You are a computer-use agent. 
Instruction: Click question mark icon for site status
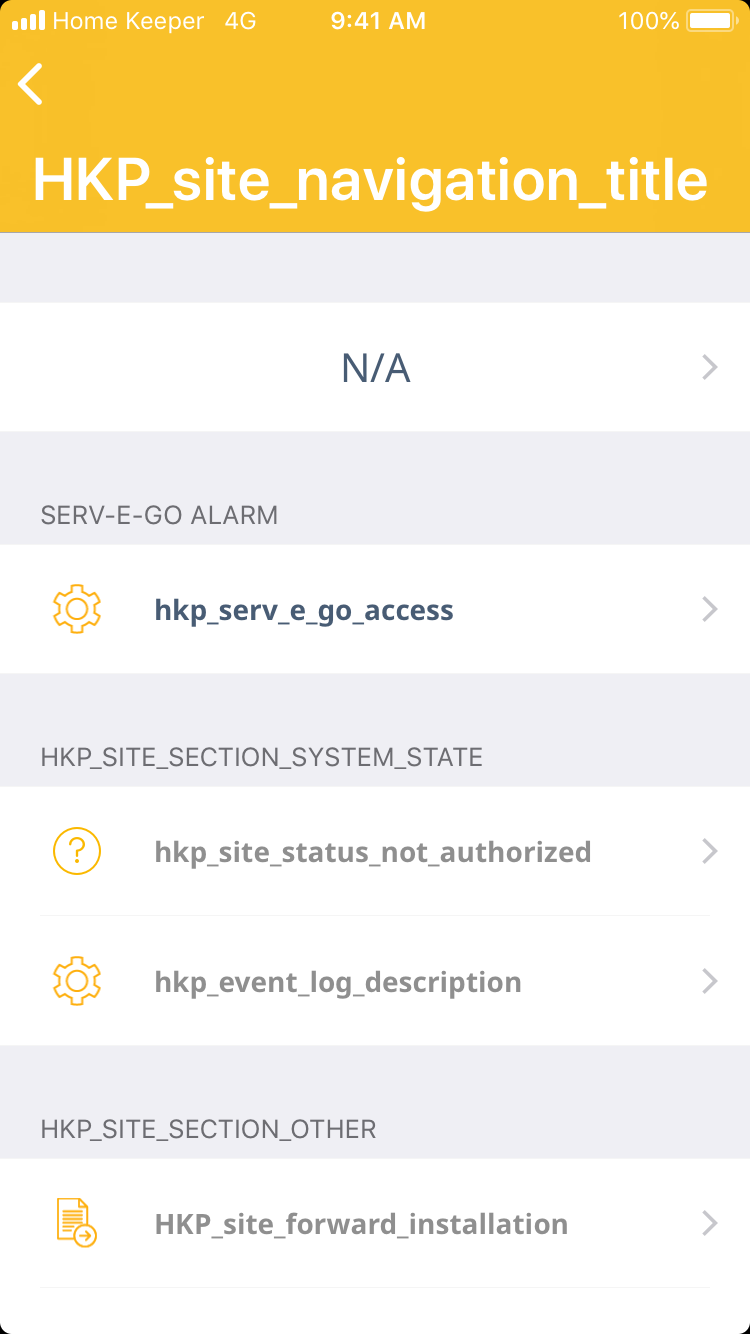77,852
